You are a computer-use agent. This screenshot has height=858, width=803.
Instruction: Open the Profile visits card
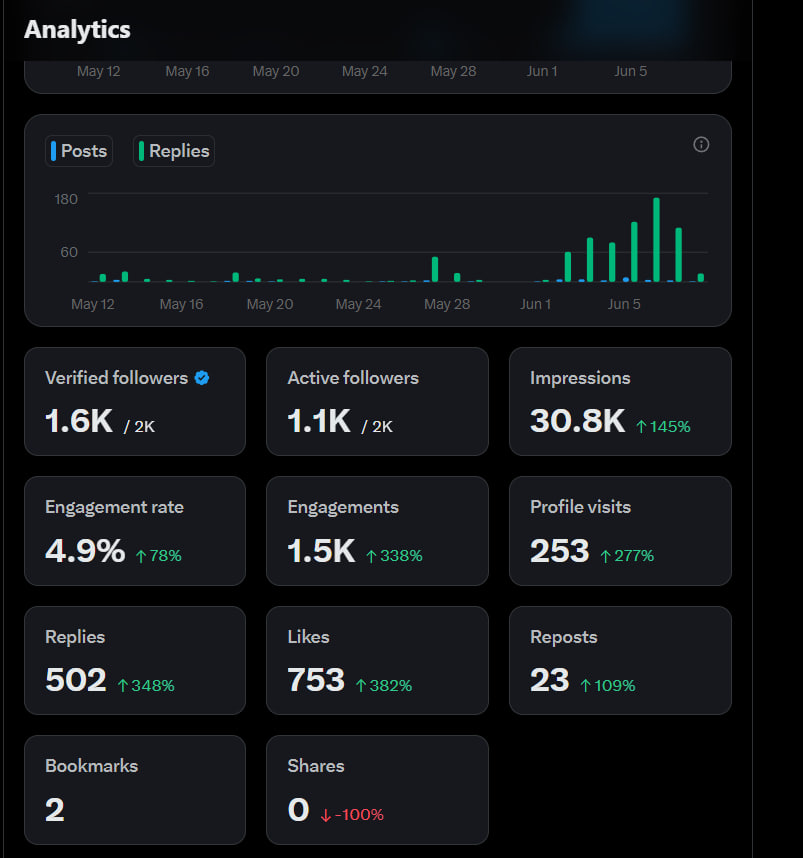pyautogui.click(x=620, y=531)
